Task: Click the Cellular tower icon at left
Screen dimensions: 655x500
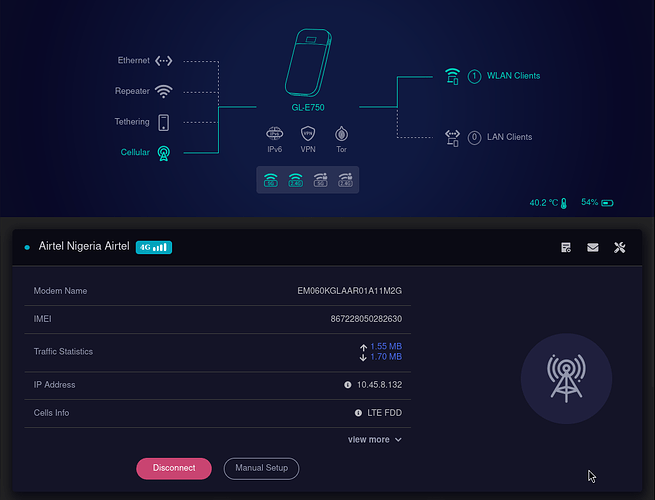Action: (164, 153)
